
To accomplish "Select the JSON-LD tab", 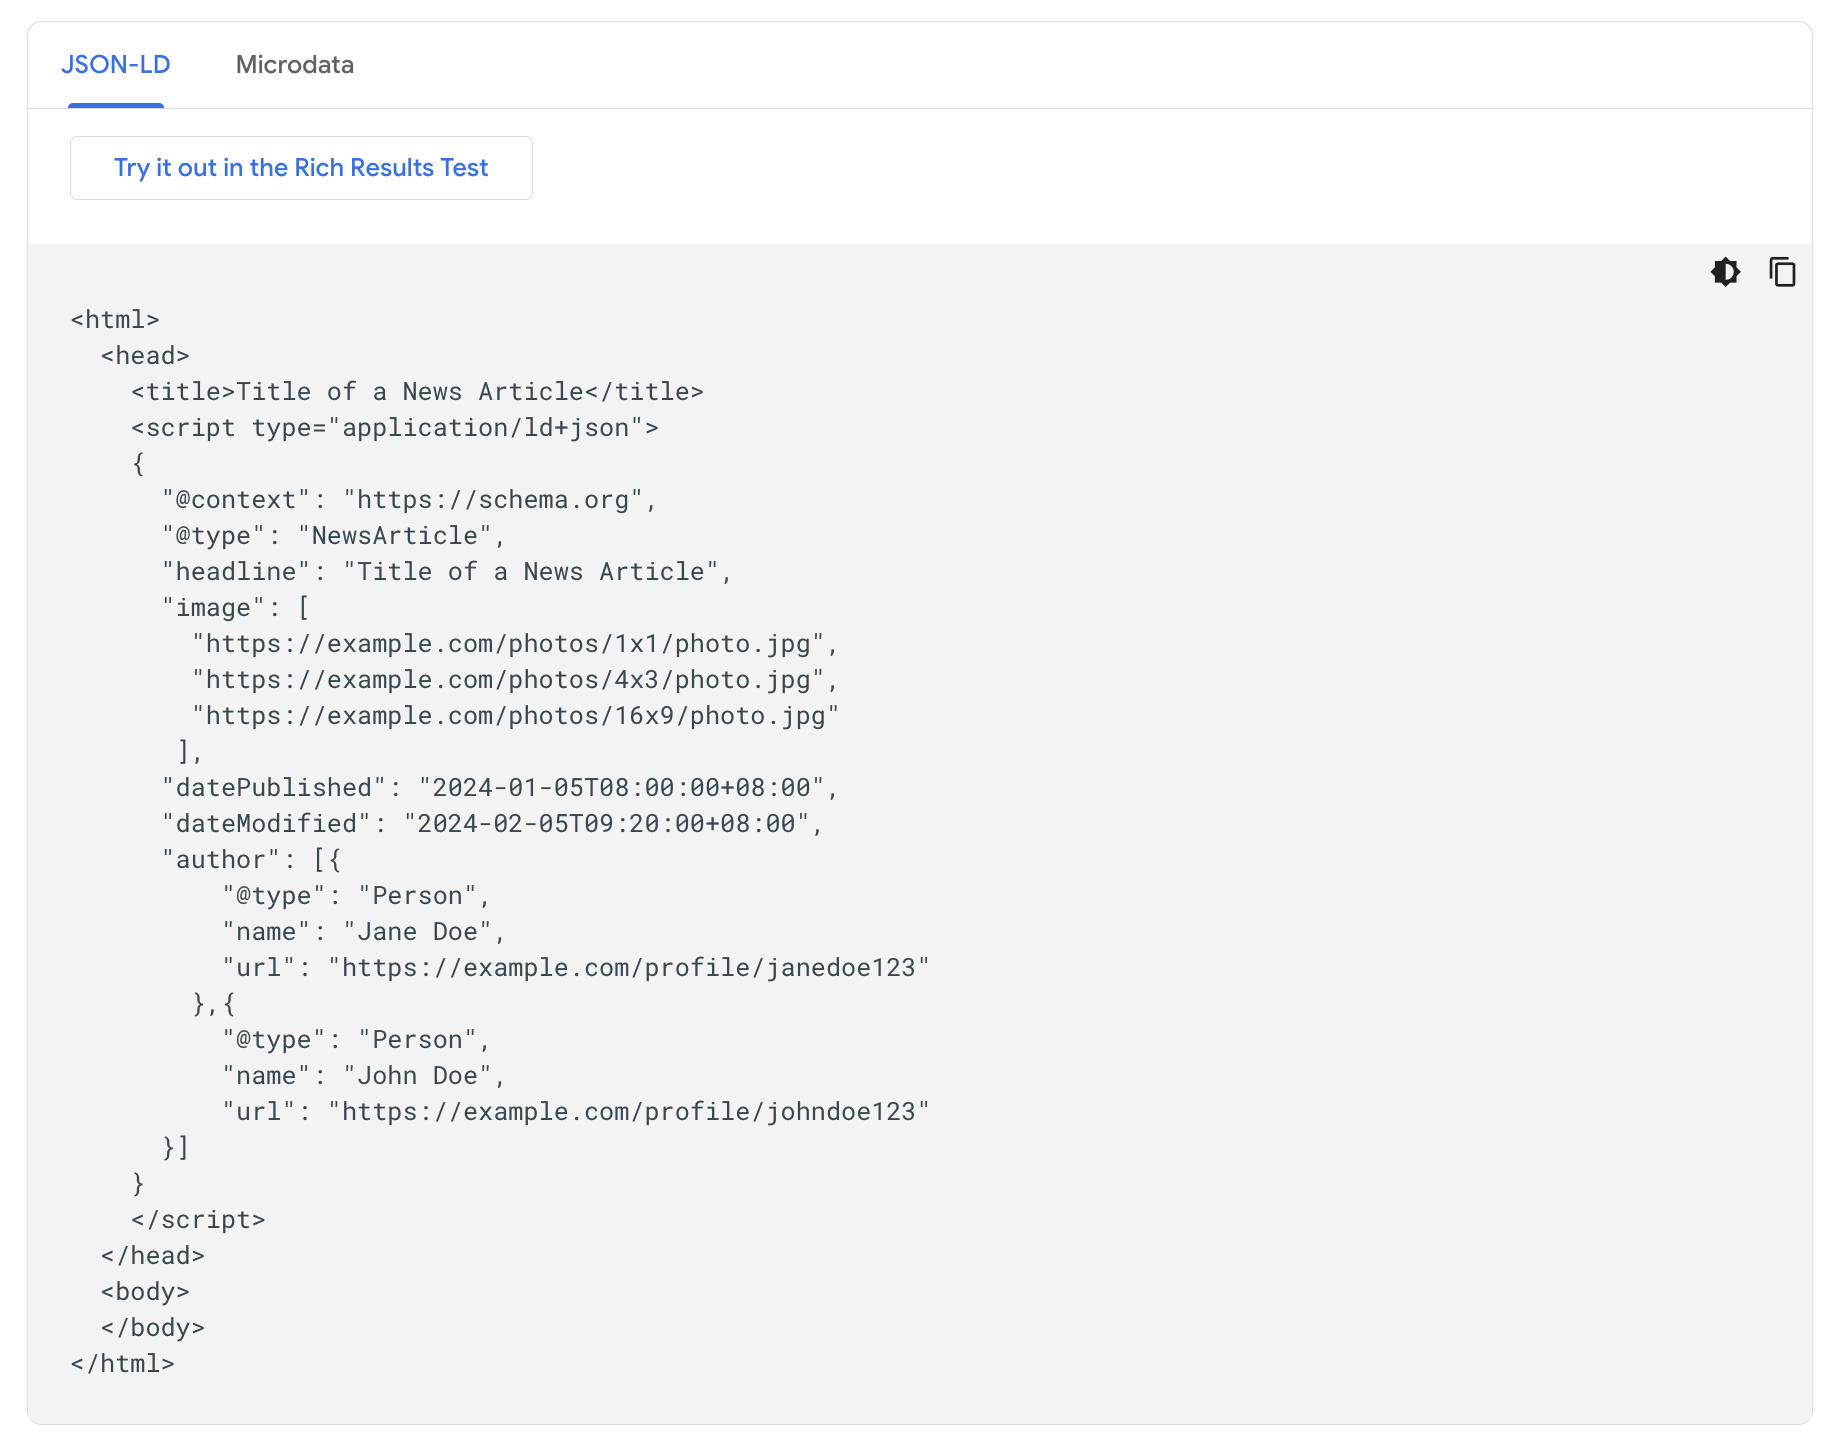I will pos(116,64).
